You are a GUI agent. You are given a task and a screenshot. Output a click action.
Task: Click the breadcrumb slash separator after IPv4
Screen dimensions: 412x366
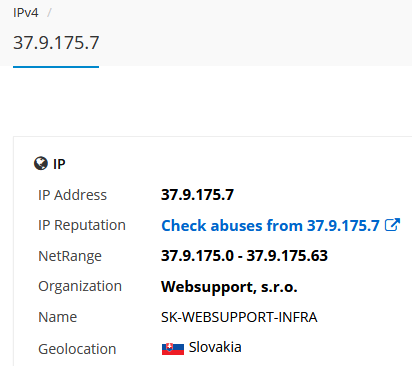click(x=49, y=13)
